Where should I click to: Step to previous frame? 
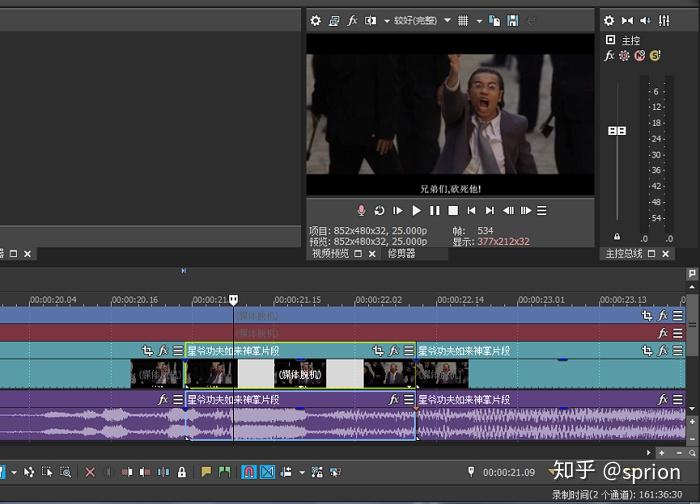pyautogui.click(x=508, y=210)
